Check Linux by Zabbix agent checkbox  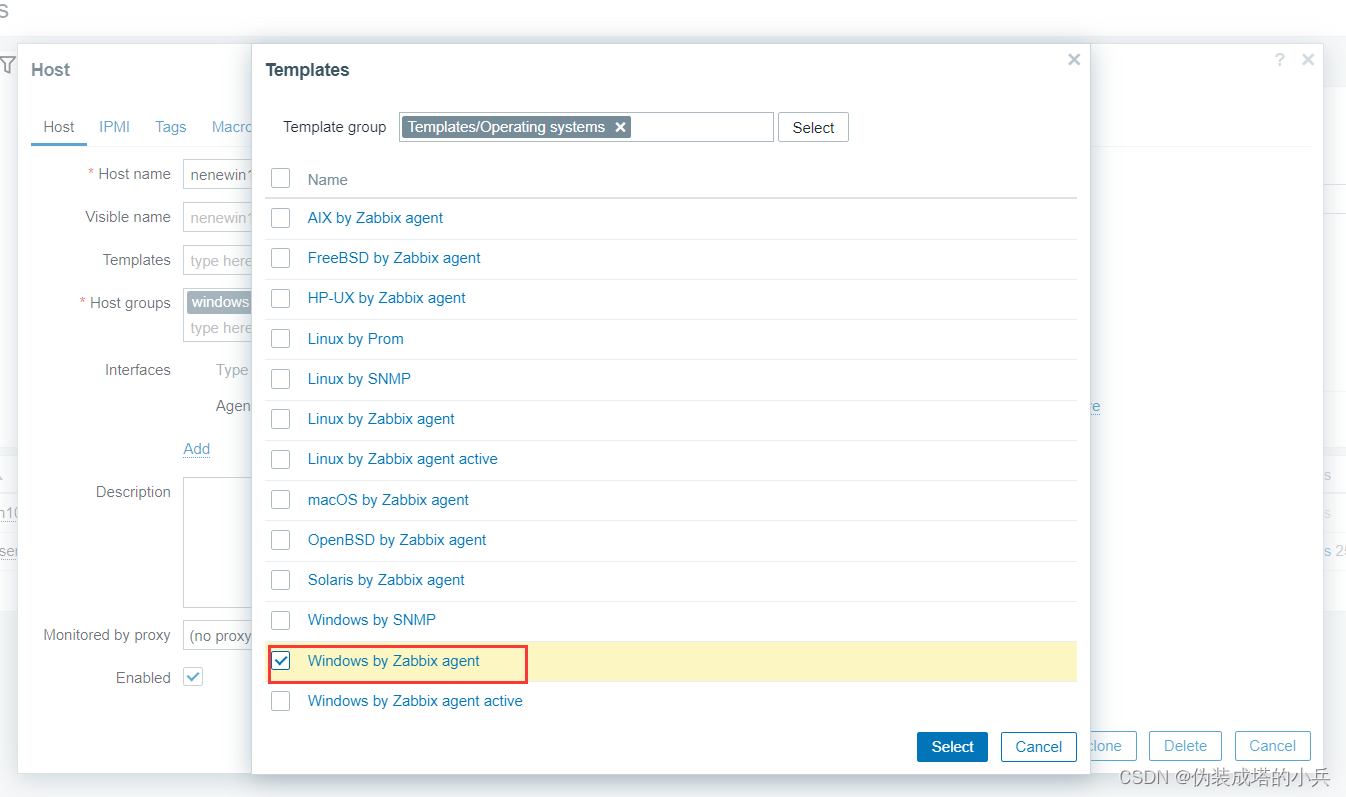click(281, 419)
